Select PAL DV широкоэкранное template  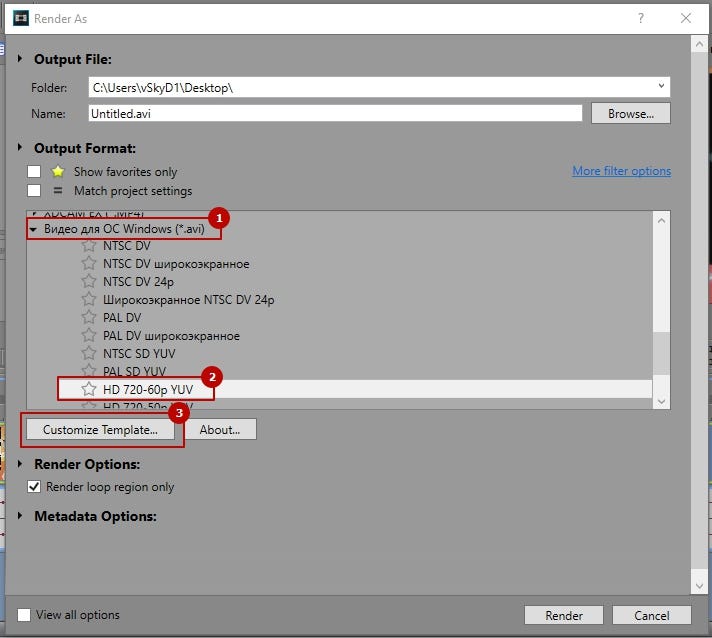[171, 336]
